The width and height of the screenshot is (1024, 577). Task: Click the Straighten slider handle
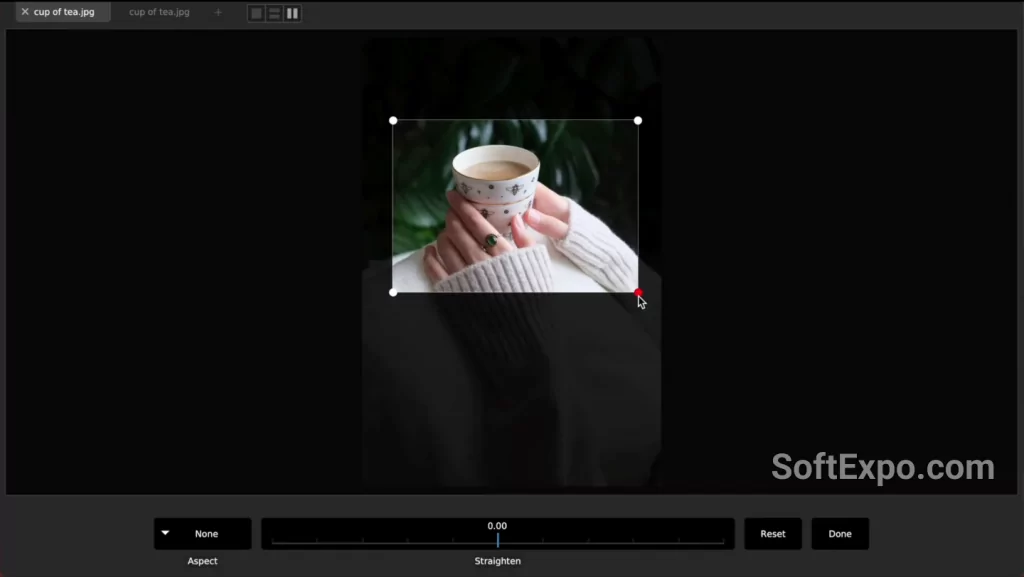coord(497,542)
